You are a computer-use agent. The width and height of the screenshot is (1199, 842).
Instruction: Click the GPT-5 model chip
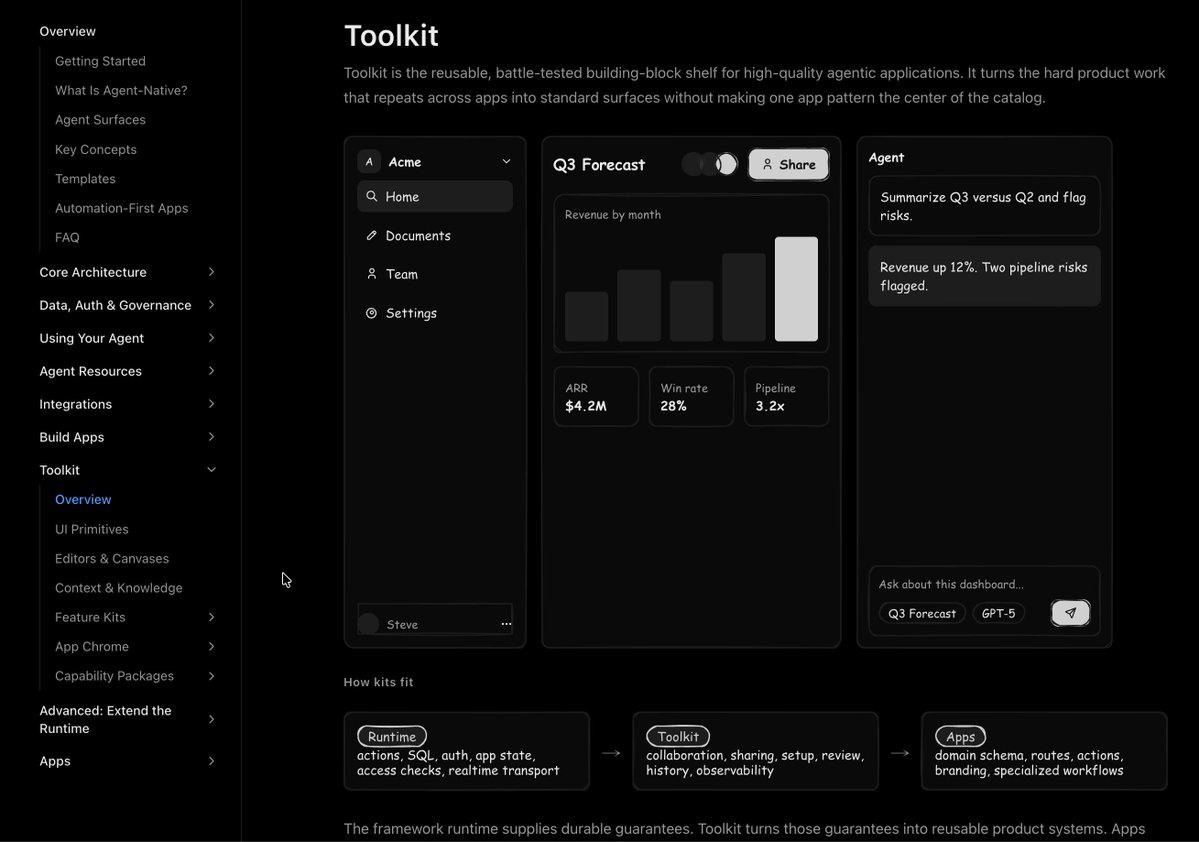(998, 613)
